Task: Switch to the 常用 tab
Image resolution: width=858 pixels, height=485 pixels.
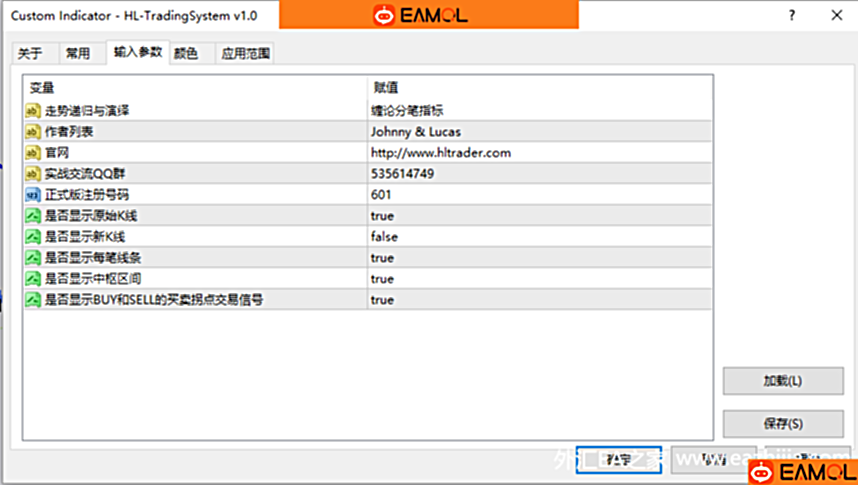Action: [x=78, y=54]
